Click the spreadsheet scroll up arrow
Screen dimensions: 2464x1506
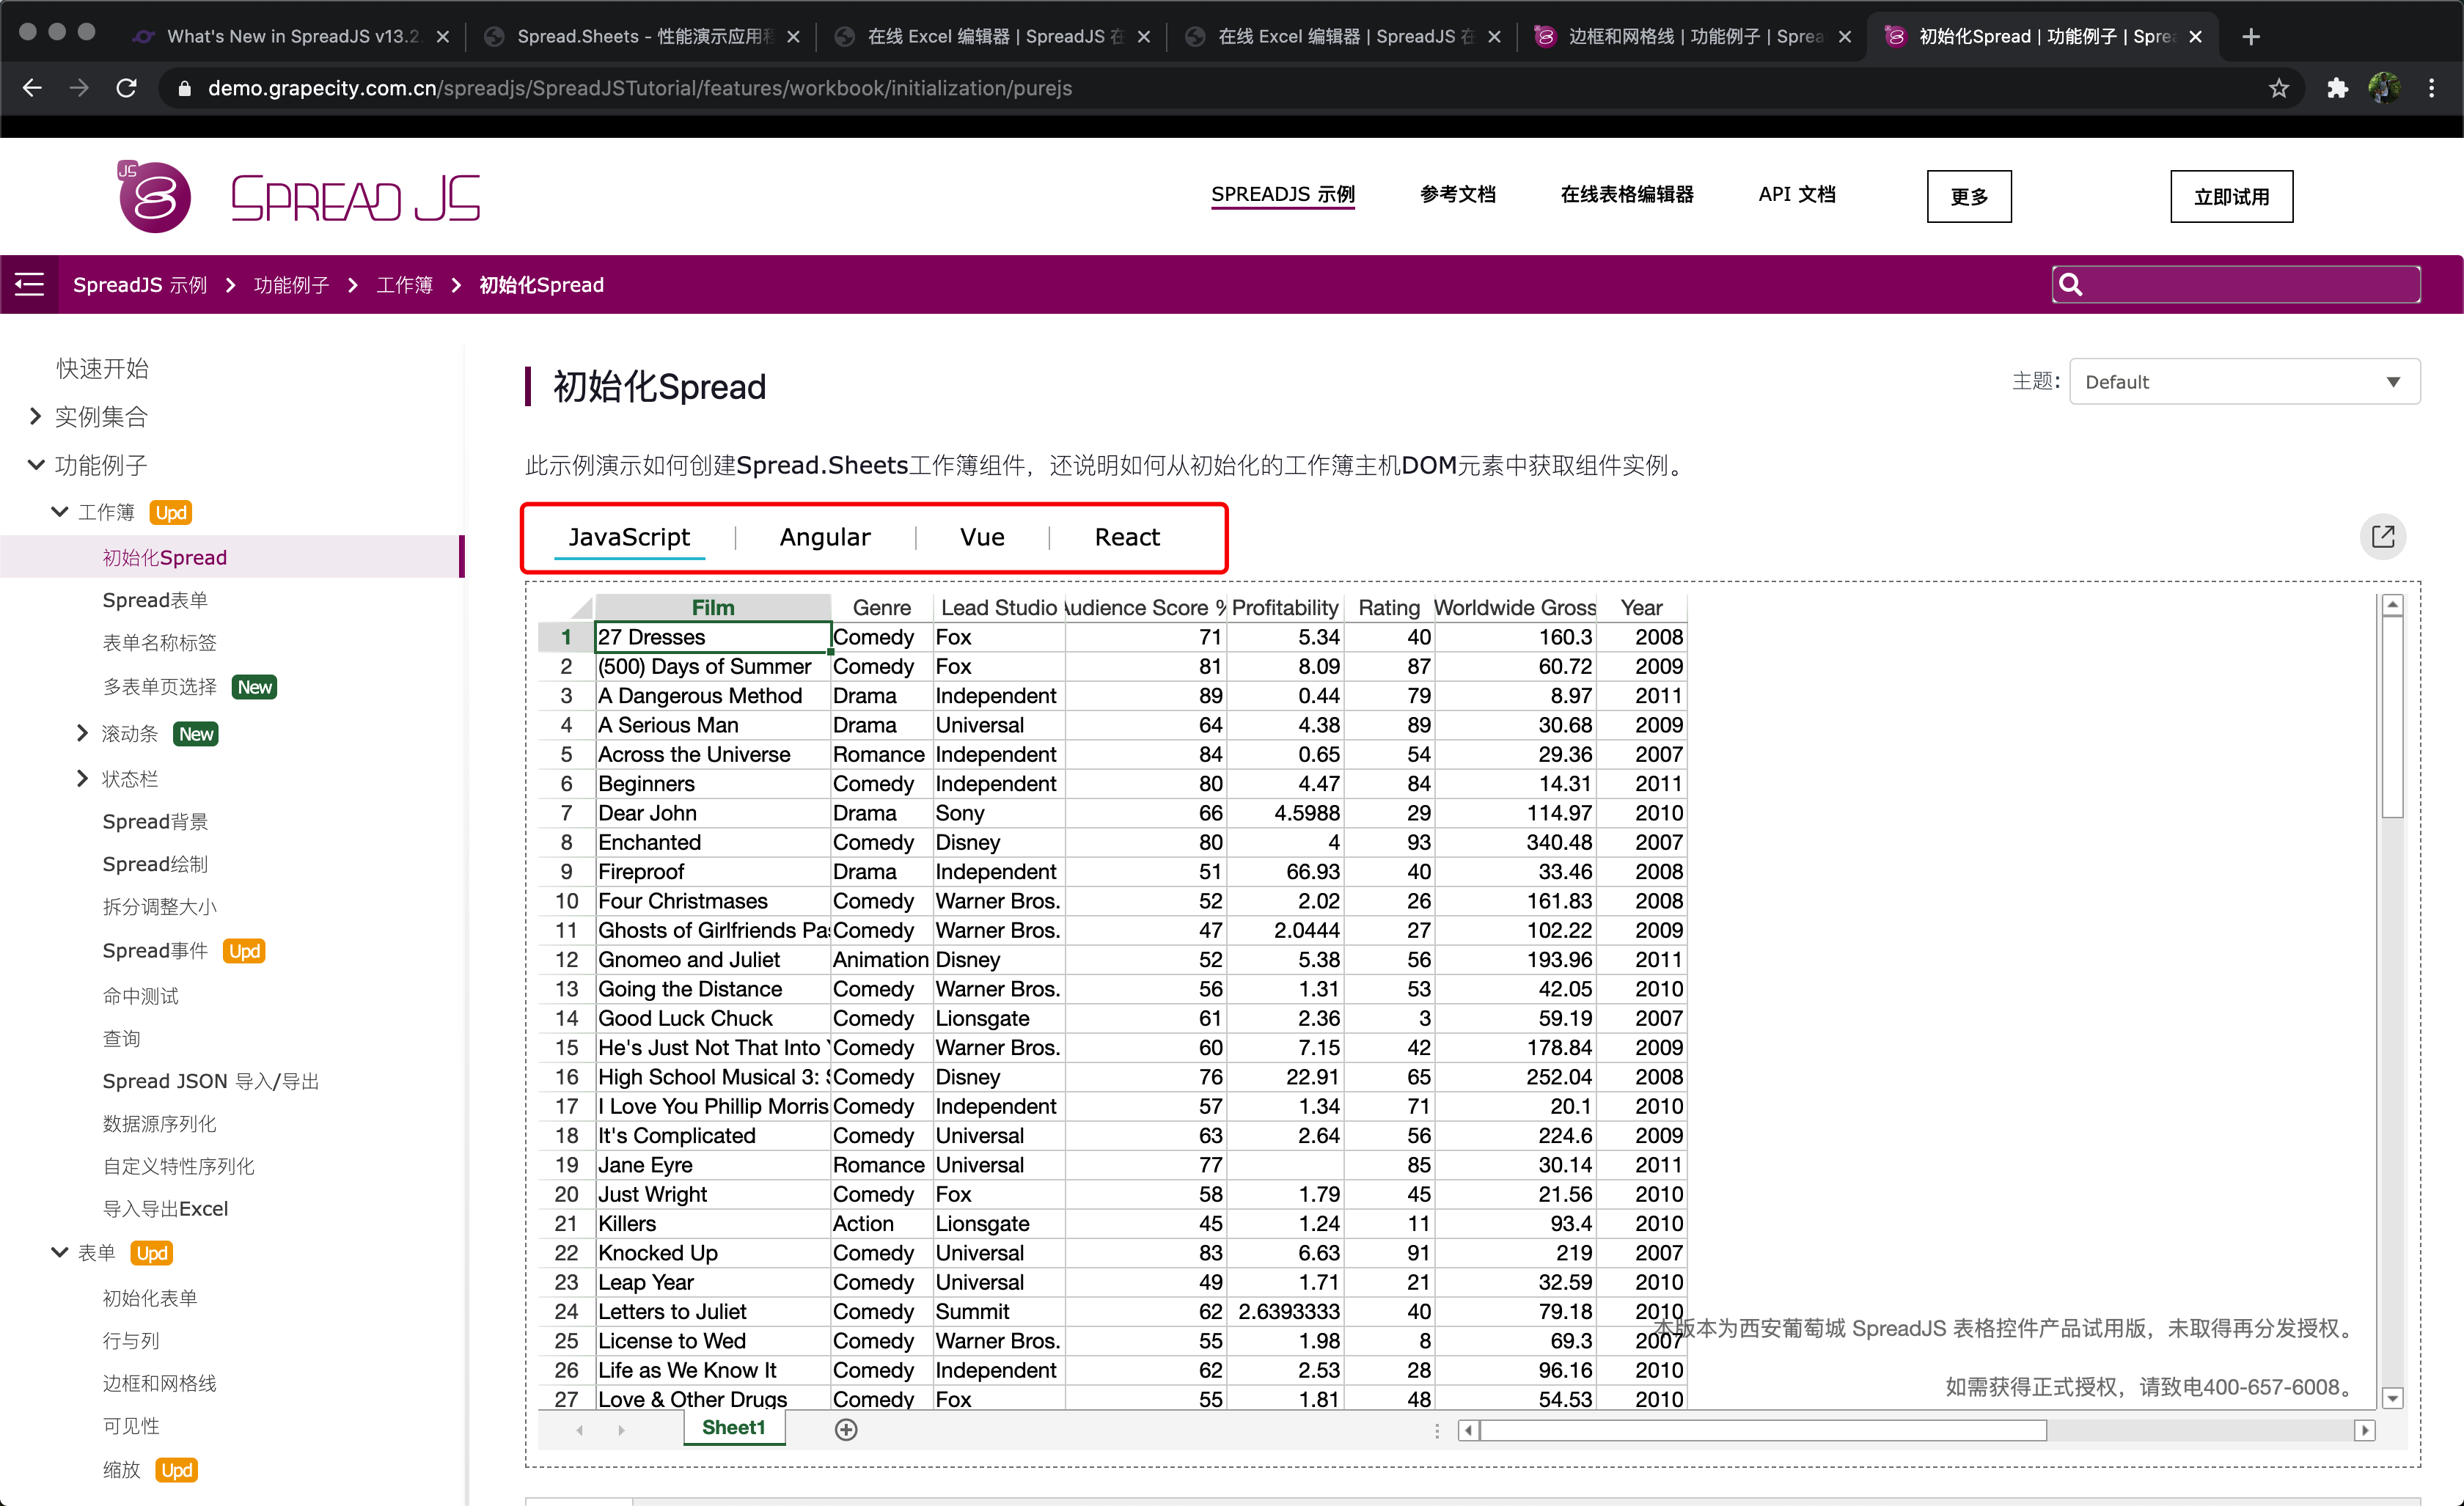pyautogui.click(x=2393, y=605)
